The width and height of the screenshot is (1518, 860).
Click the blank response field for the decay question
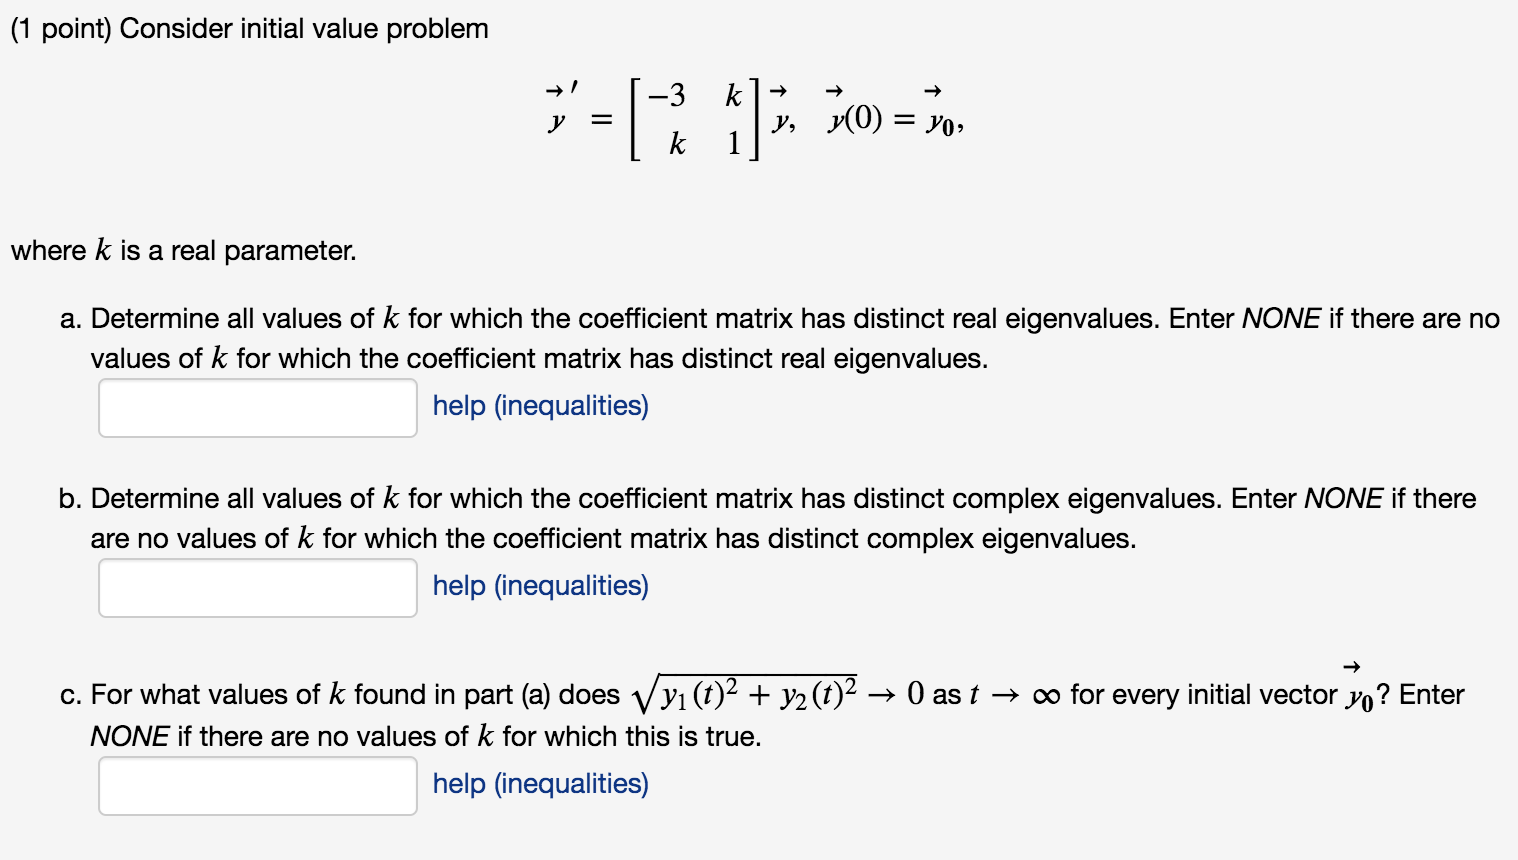click(256, 786)
